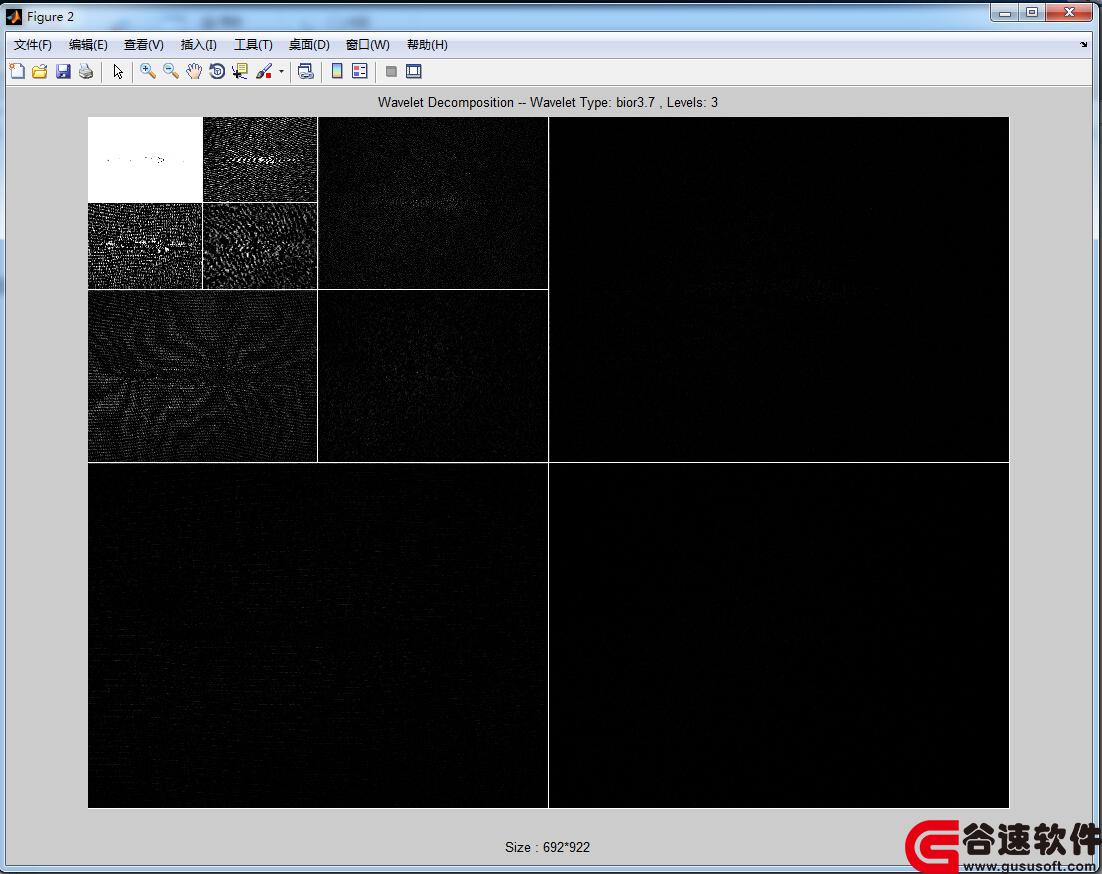The image size is (1102, 874).
Task: Open a file with the folder icon
Action: pyautogui.click(x=40, y=71)
